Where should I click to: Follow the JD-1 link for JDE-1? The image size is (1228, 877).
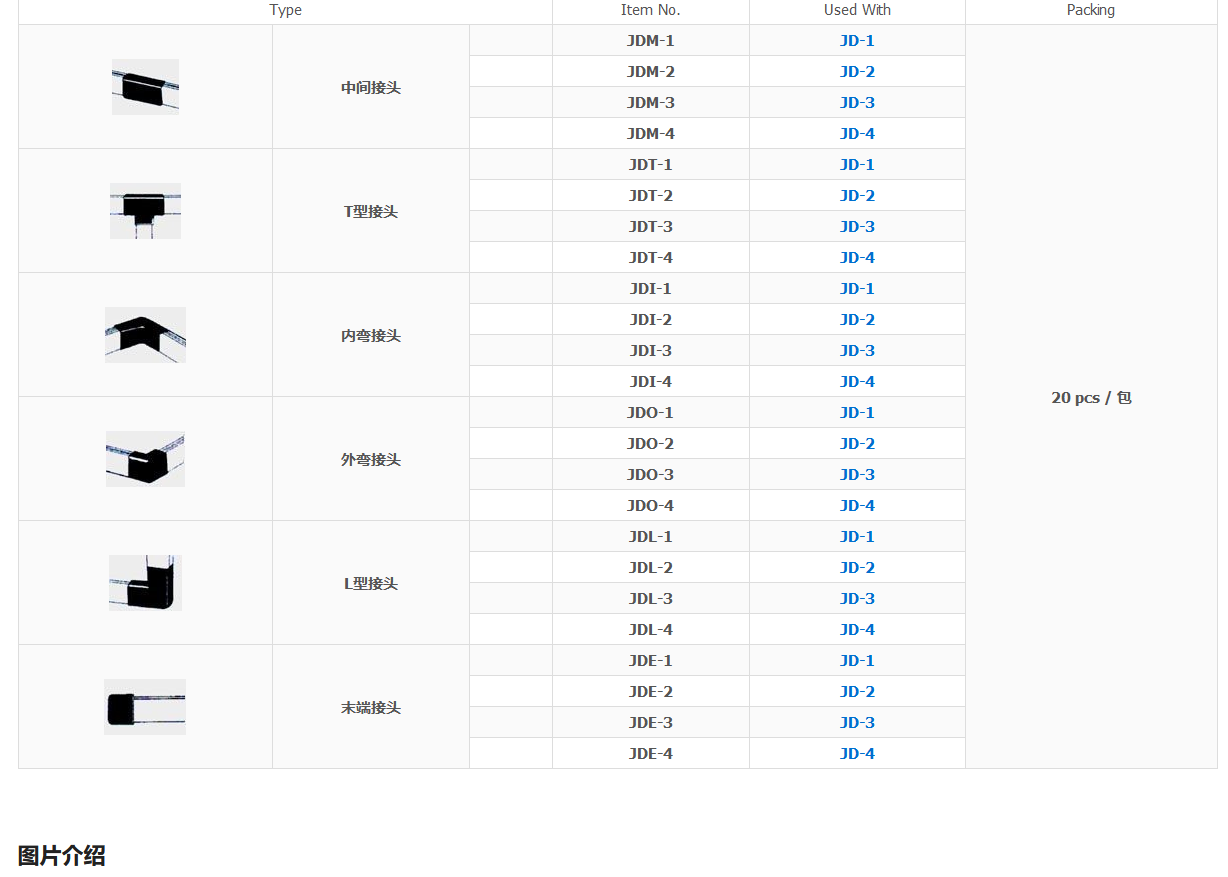857,661
